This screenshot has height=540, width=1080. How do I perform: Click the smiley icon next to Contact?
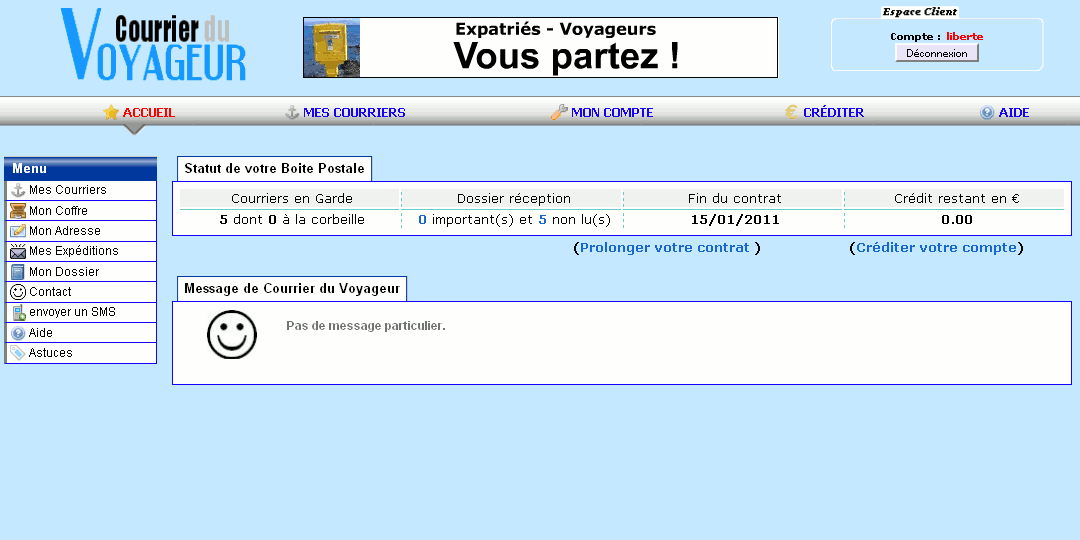click(x=17, y=292)
